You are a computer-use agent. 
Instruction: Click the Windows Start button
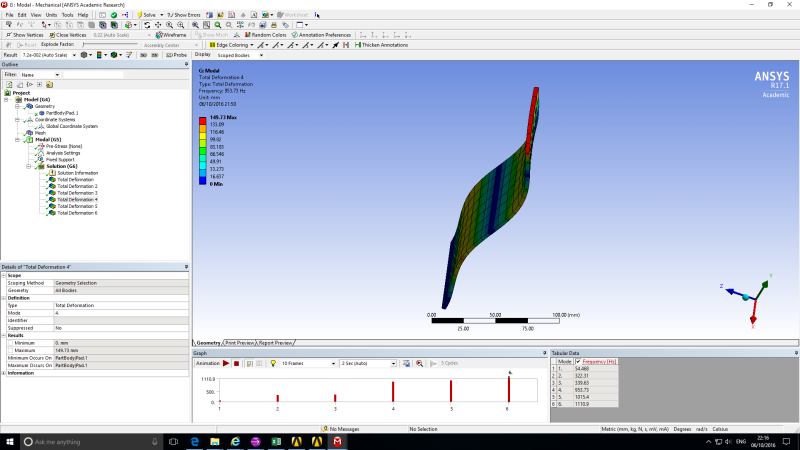point(10,441)
